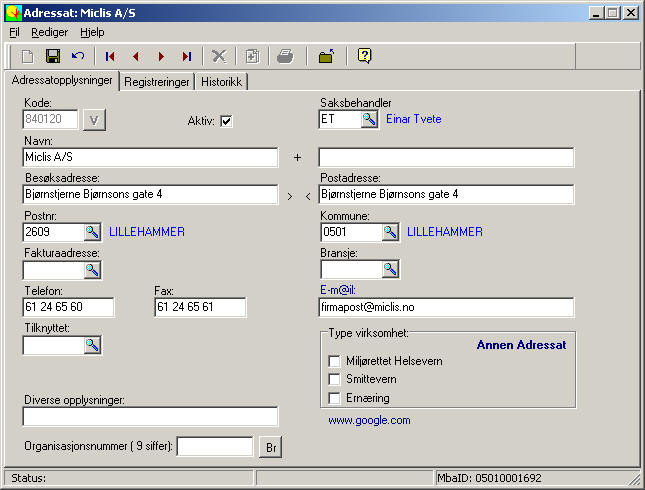
Task: Go to the previous record
Action: 136,56
